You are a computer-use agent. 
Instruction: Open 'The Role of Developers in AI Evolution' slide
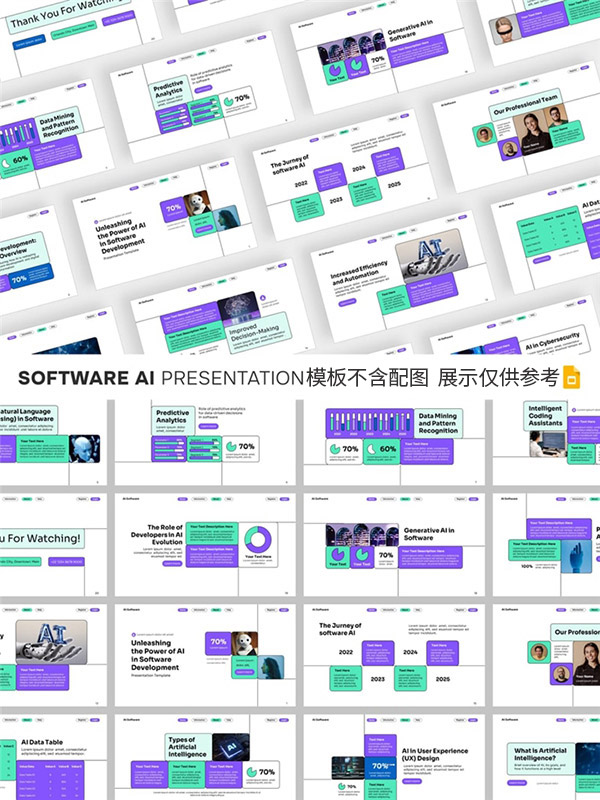tap(205, 544)
